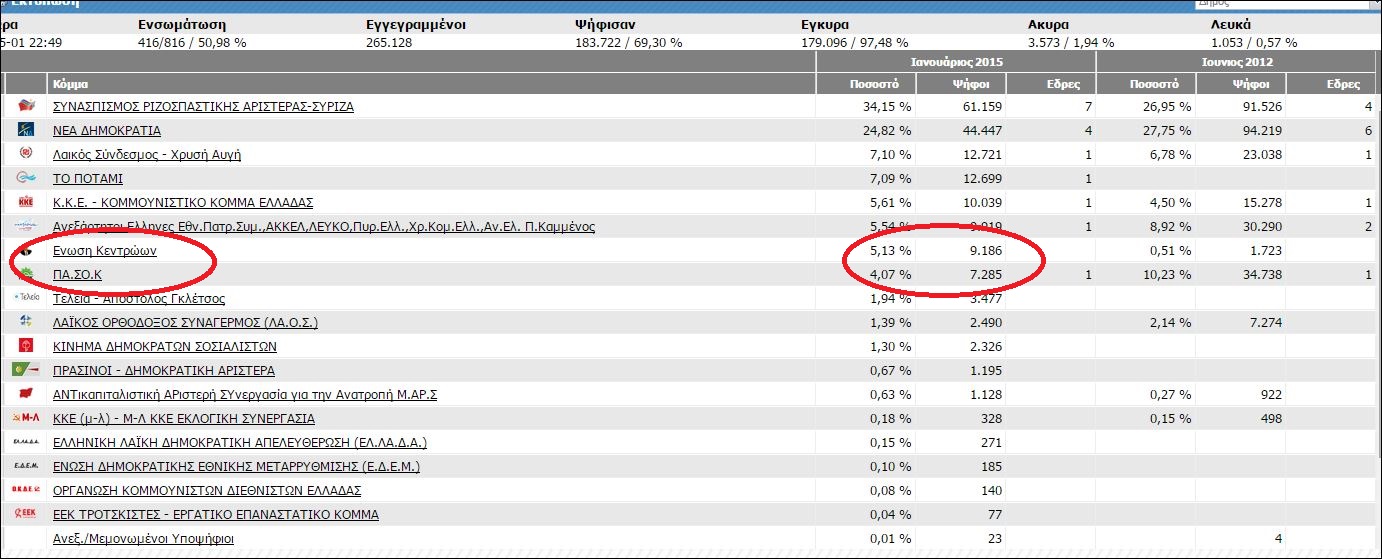Click the Ιούνιος 2012 column group header

coord(1236,62)
